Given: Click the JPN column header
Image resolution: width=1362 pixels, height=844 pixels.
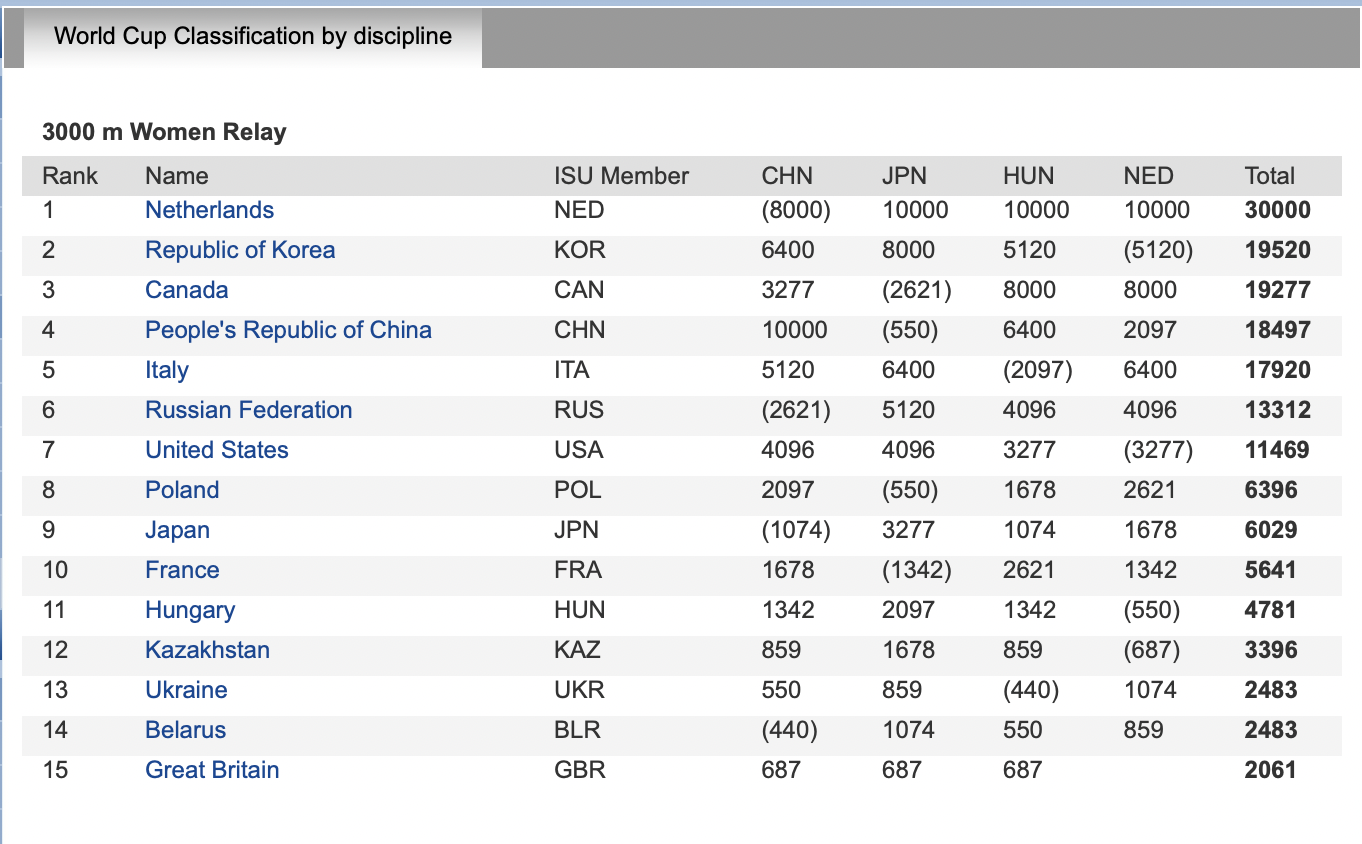Looking at the screenshot, I should (904, 176).
